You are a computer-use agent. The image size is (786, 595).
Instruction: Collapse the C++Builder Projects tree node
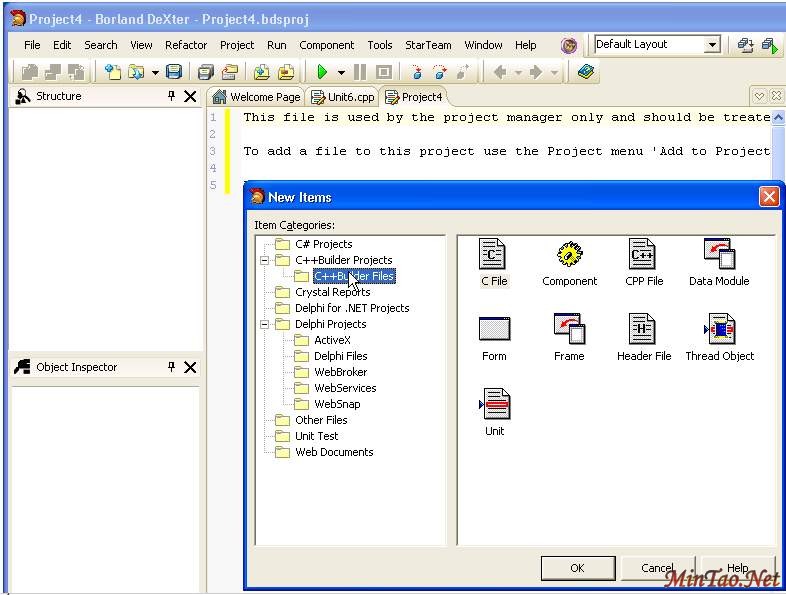pos(265,260)
